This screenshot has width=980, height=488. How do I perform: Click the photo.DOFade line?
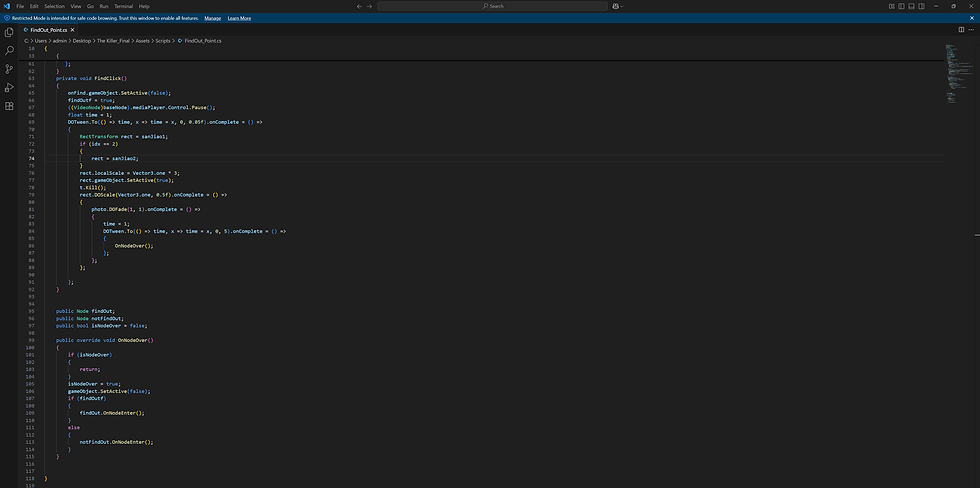tap(146, 209)
